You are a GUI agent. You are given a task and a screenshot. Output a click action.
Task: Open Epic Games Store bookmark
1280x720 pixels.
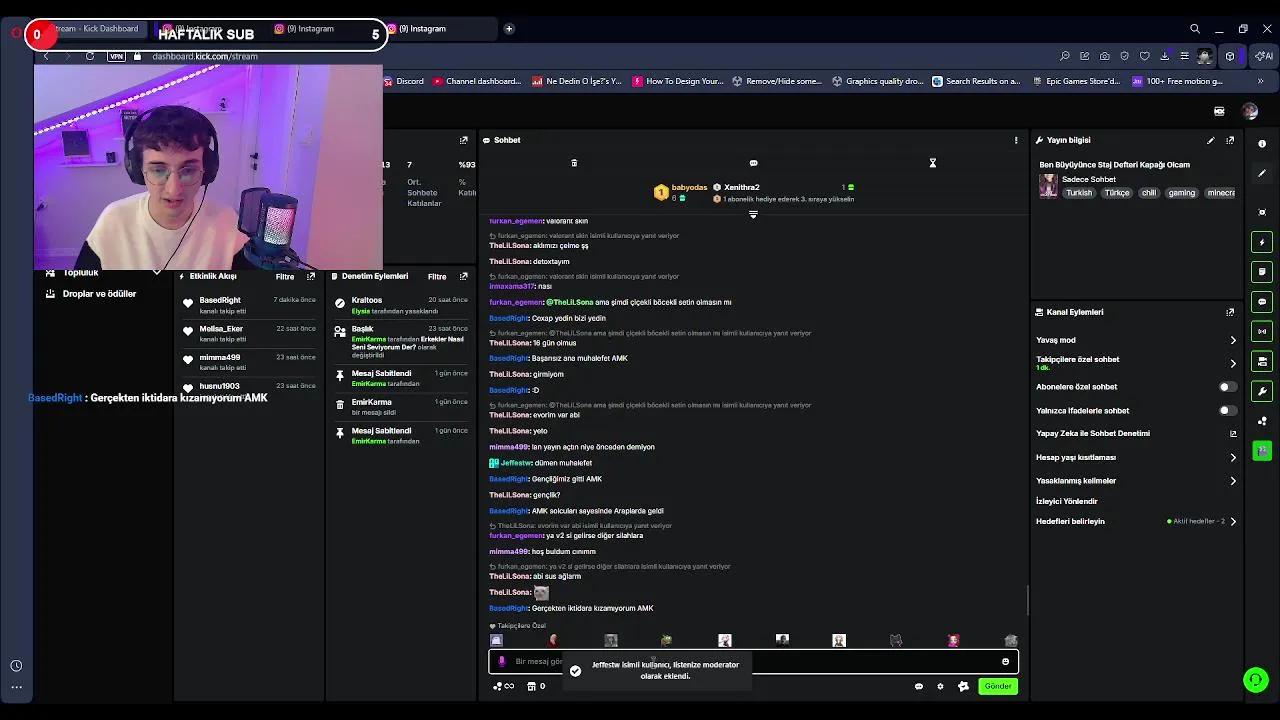point(1076,81)
